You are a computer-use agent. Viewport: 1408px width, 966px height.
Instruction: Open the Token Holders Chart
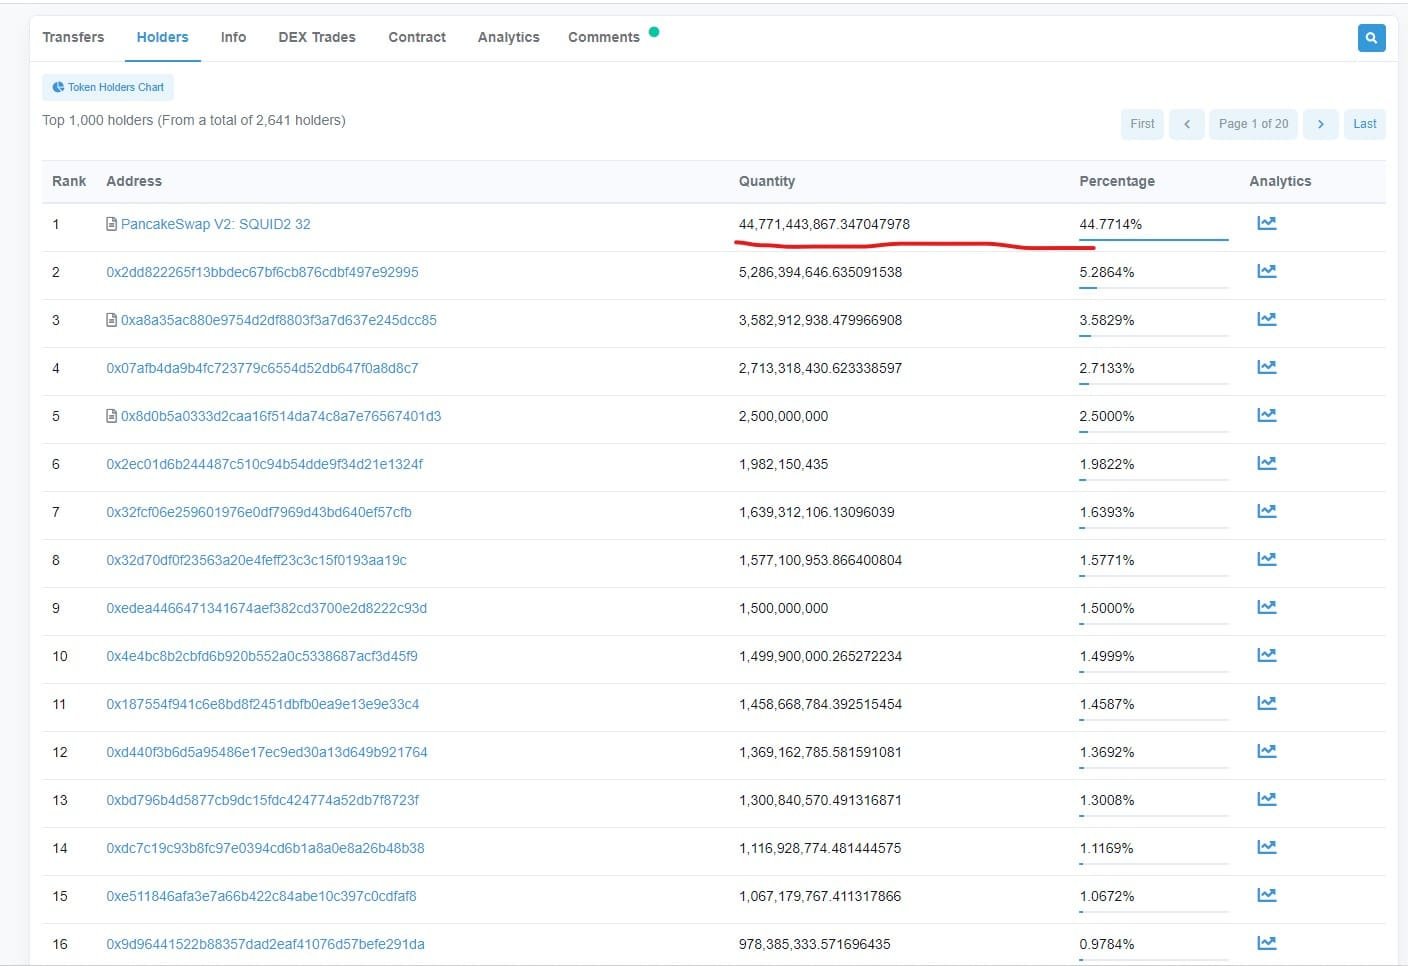pyautogui.click(x=107, y=87)
